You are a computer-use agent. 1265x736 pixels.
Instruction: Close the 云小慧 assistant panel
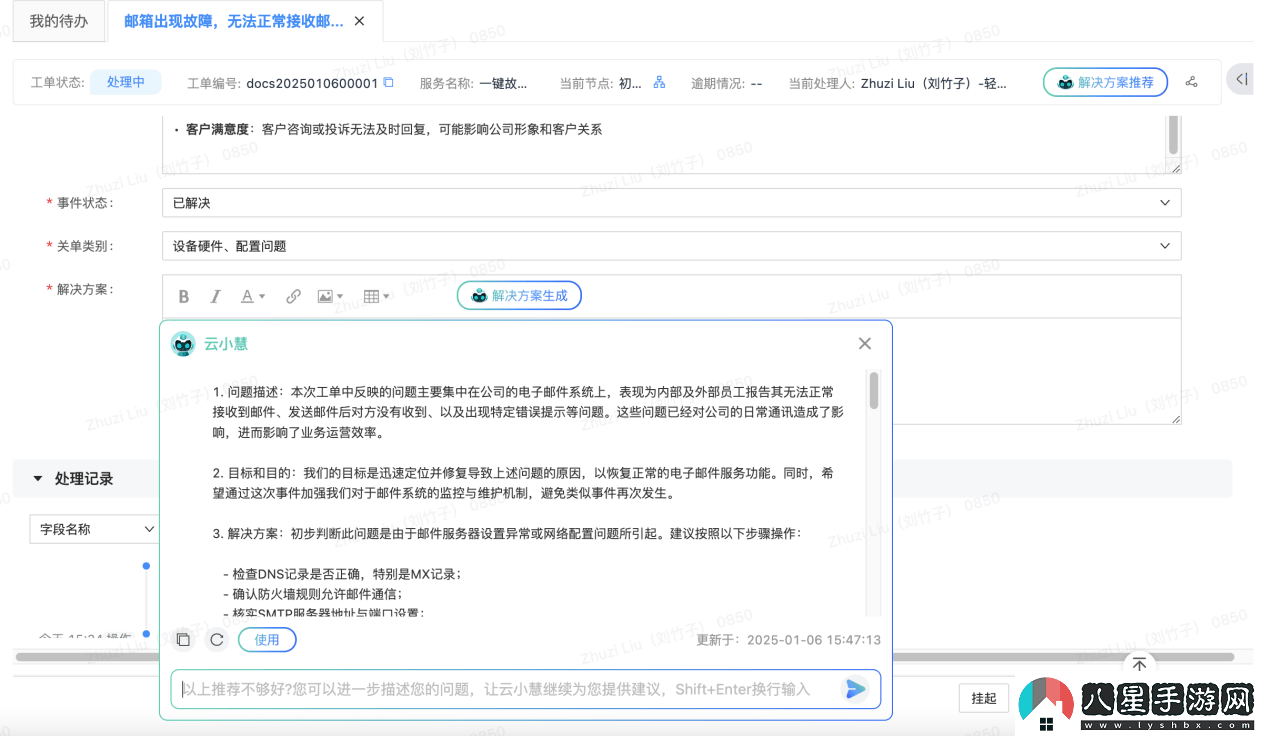[865, 343]
